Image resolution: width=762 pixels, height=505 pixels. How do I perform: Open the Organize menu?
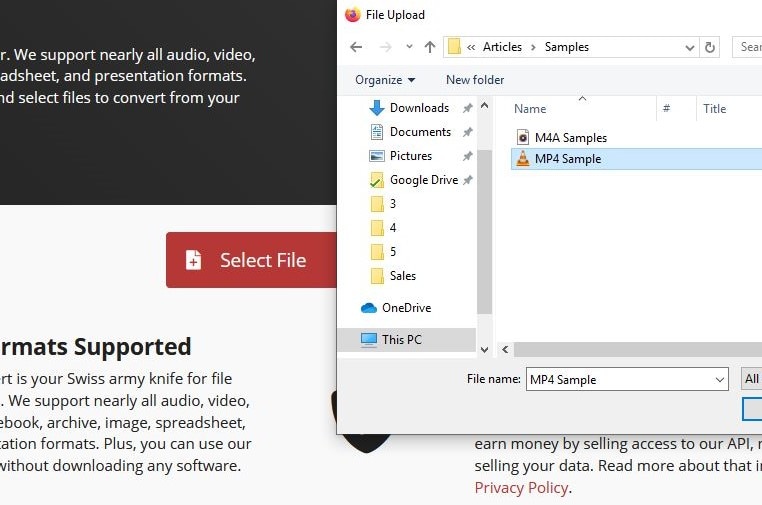tap(385, 80)
